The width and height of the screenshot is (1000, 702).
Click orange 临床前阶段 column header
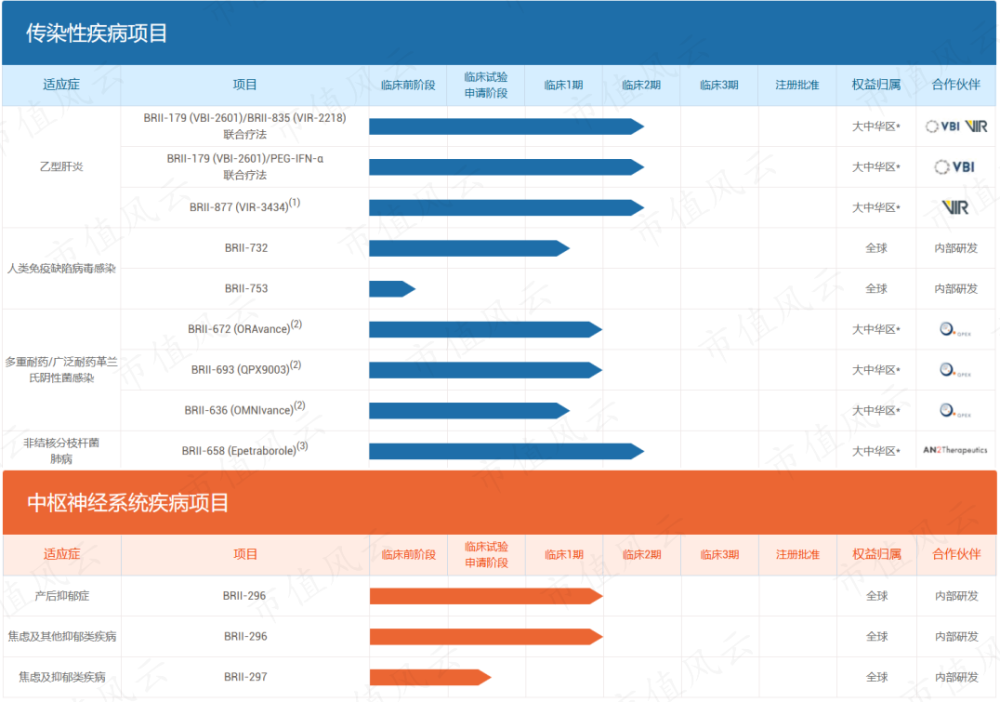409,555
